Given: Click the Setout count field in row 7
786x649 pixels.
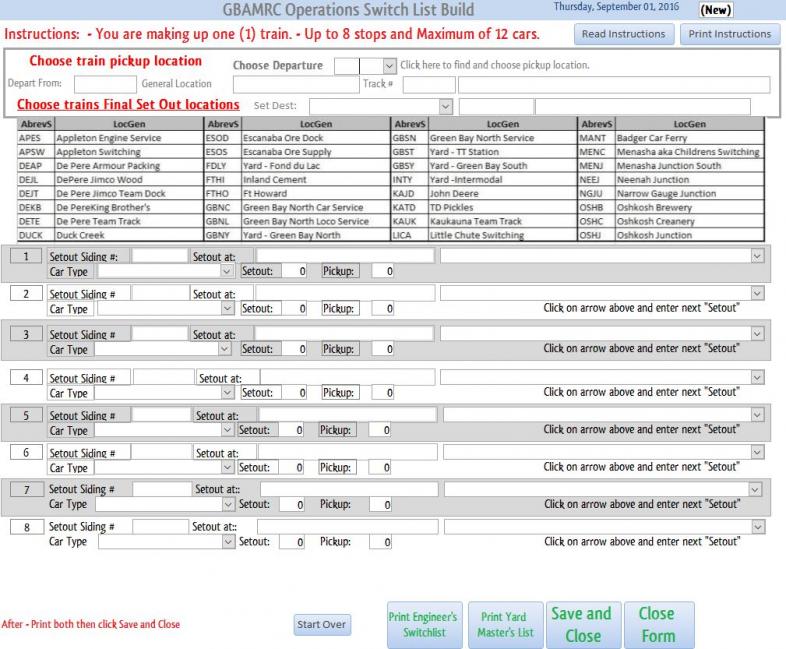Looking at the screenshot, I should 292,504.
